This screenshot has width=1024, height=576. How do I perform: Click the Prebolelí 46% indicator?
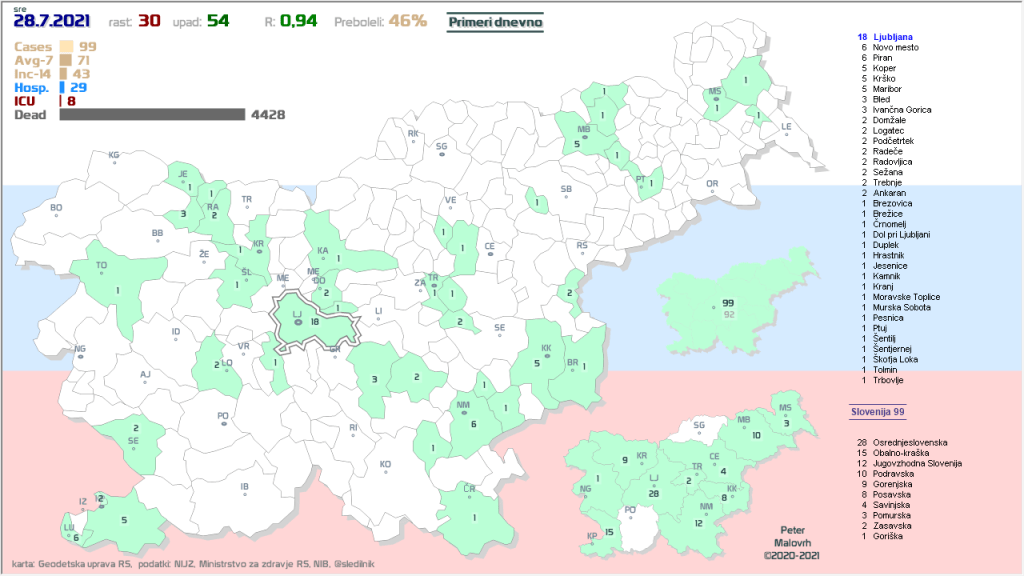pyautogui.click(x=379, y=20)
